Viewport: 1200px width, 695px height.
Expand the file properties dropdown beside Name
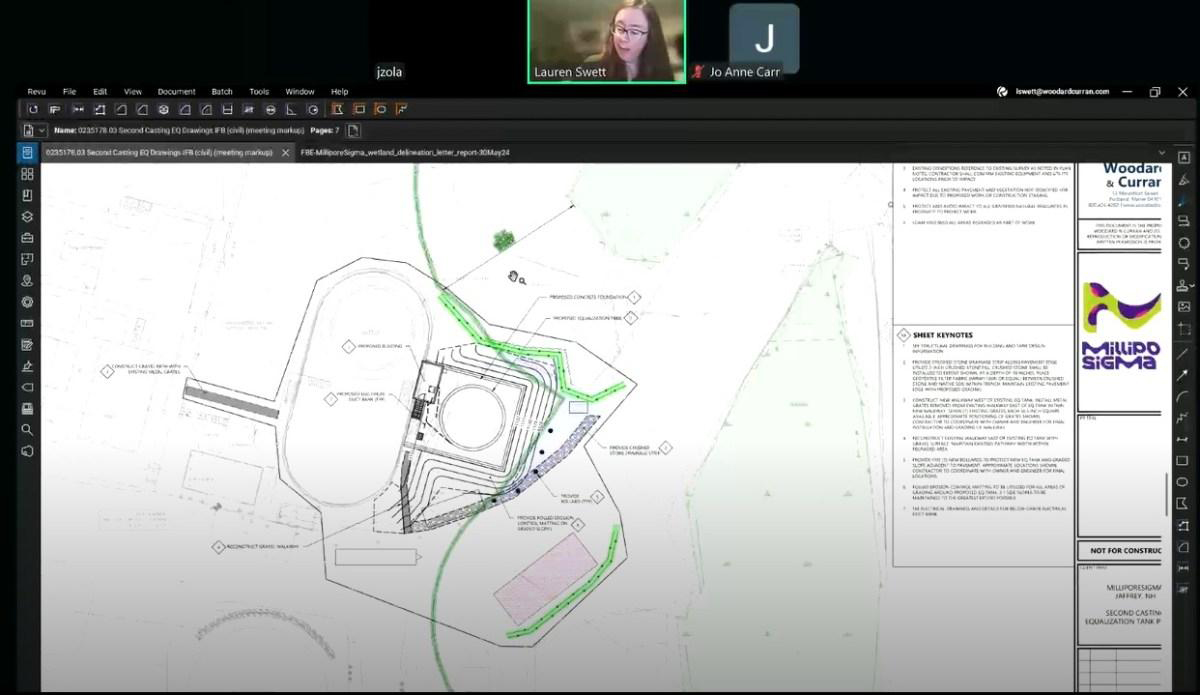pyautogui.click(x=43, y=131)
